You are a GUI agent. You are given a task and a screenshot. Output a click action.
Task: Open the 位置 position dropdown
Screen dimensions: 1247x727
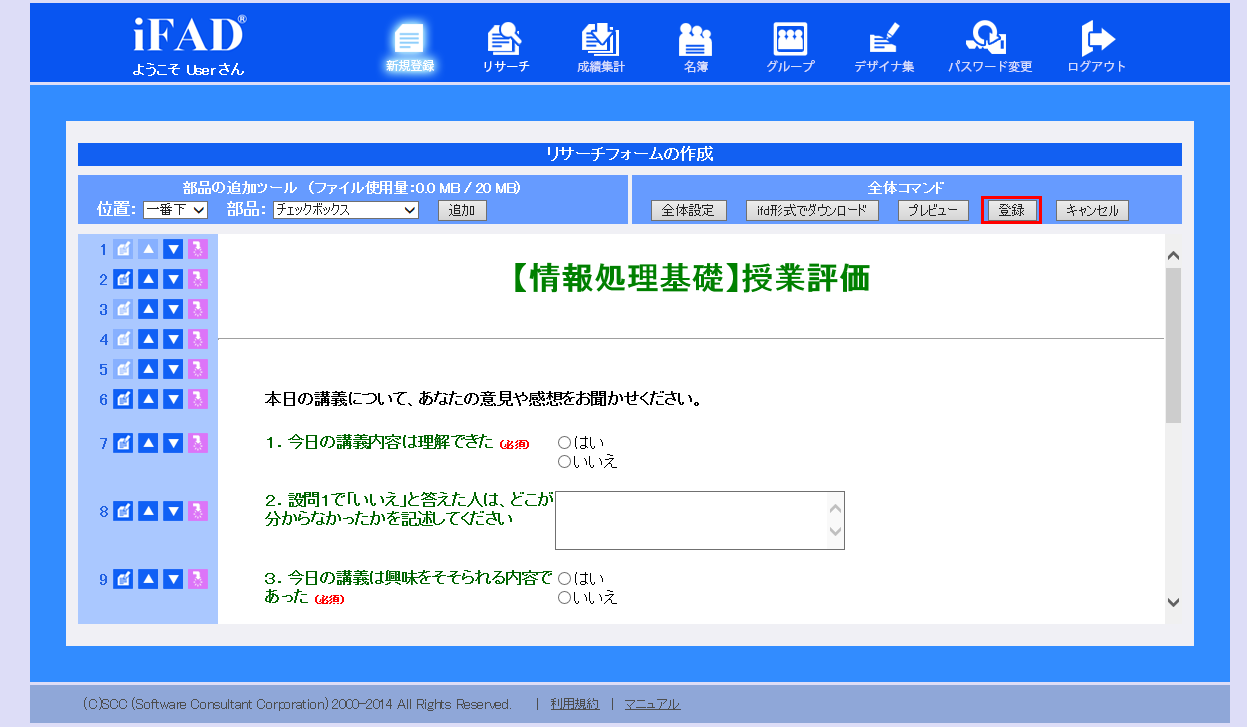[175, 210]
